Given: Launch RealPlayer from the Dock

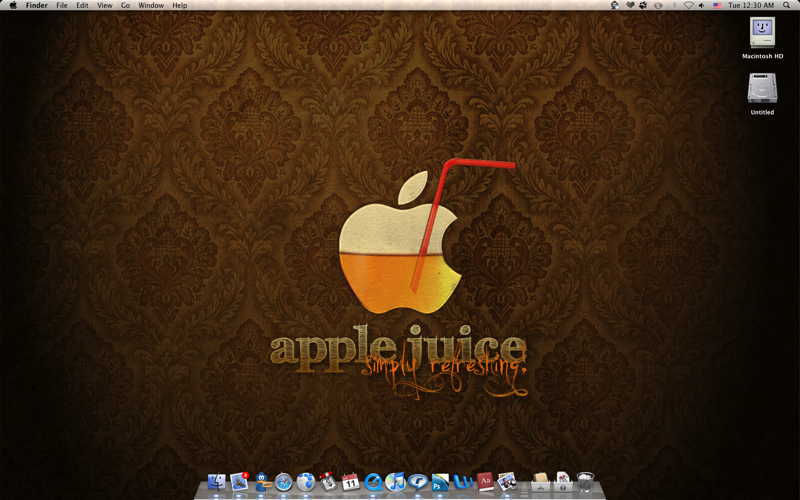Looking at the screenshot, I should point(418,482).
